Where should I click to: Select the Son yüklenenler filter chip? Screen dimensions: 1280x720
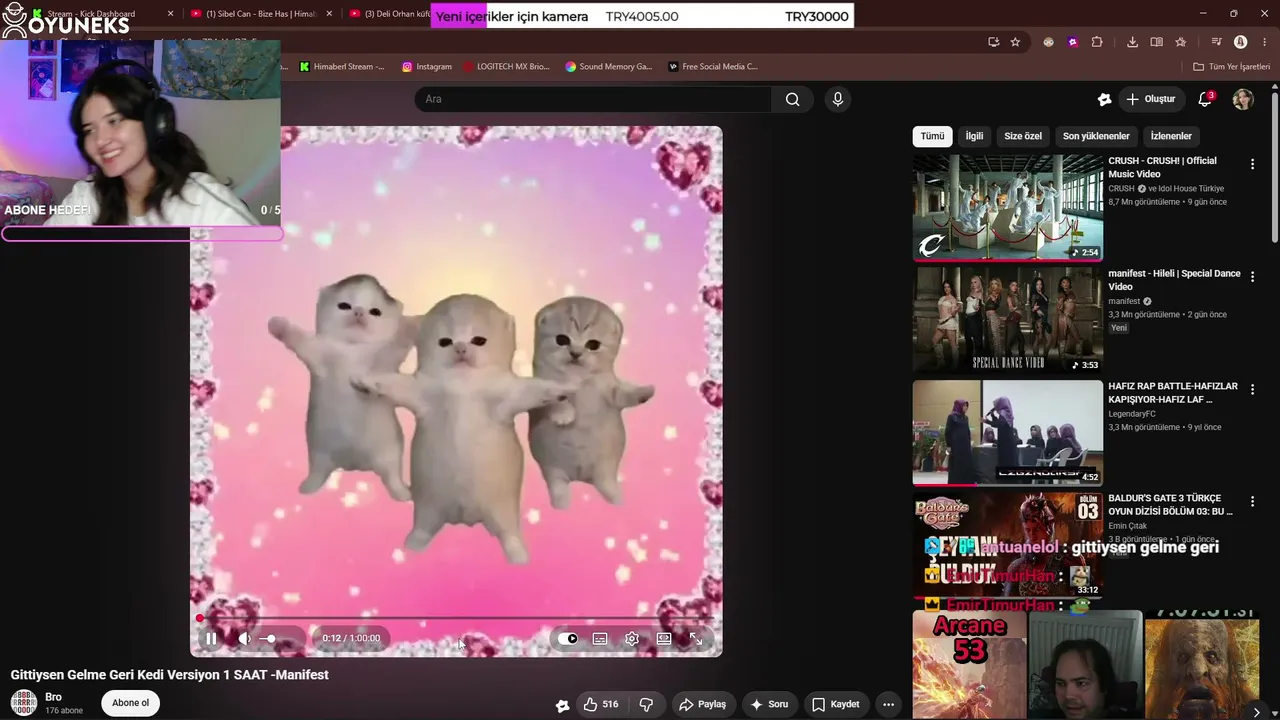[x=1096, y=136]
